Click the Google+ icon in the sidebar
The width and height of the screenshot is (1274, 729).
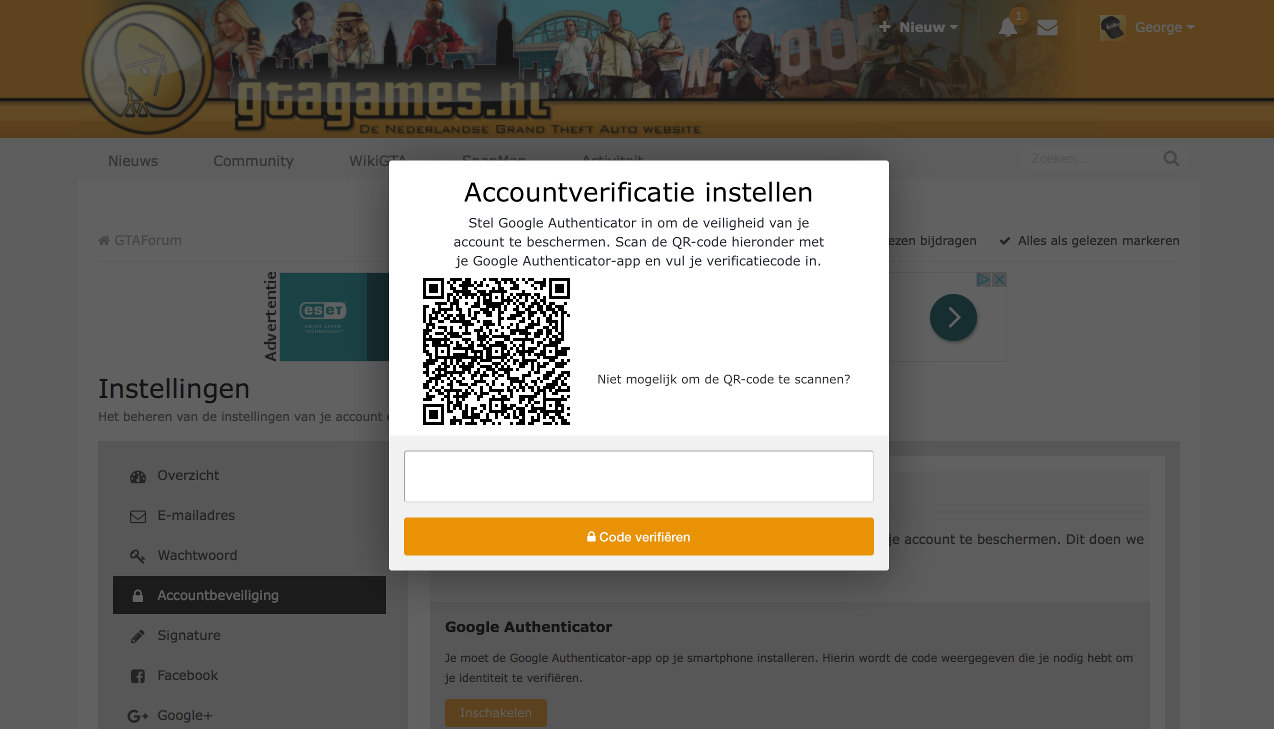138,716
